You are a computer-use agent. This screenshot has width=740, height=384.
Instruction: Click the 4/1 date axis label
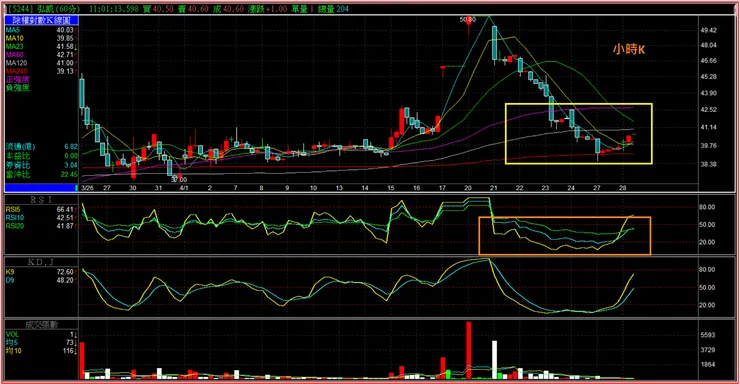184,188
